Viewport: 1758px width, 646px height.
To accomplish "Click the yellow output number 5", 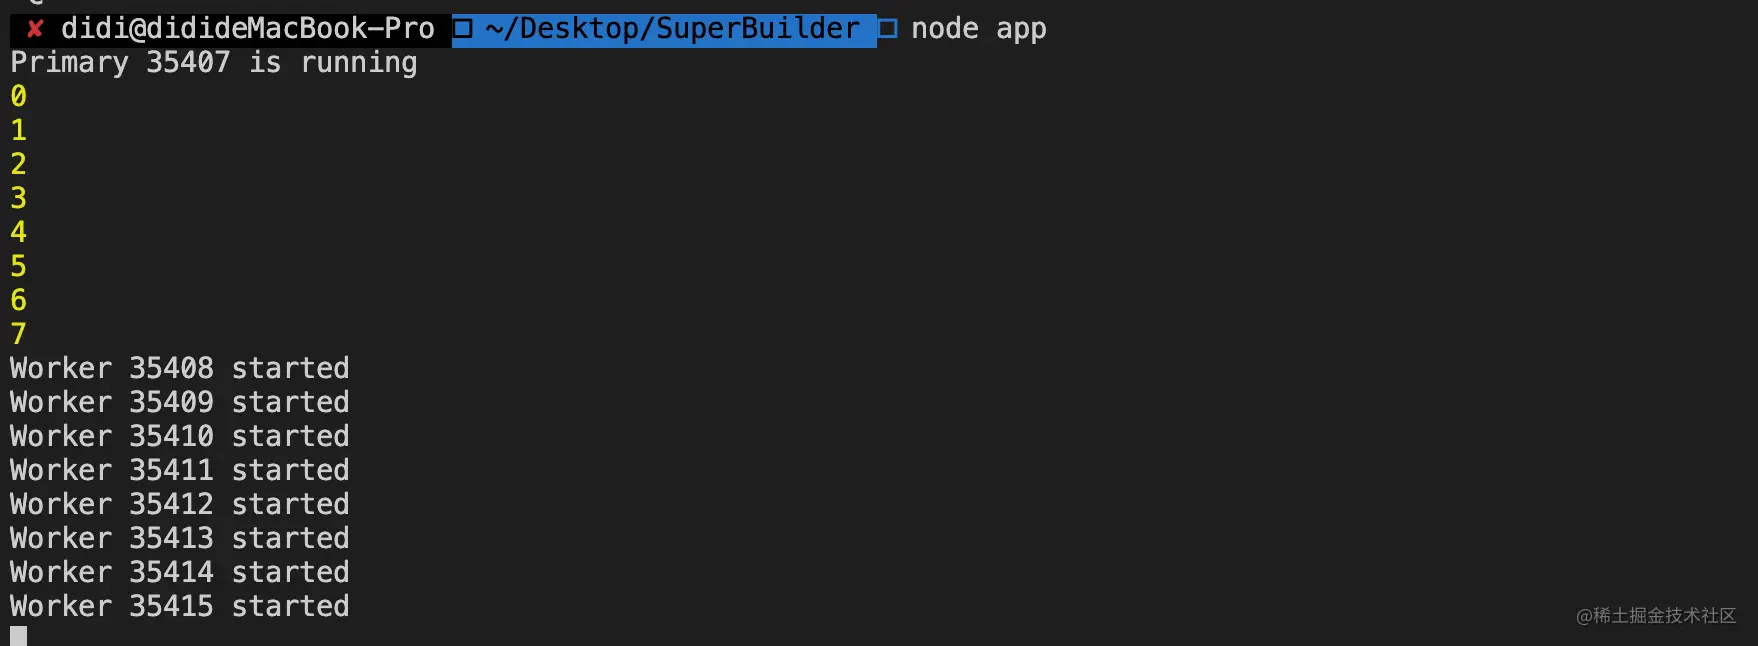I will point(18,267).
